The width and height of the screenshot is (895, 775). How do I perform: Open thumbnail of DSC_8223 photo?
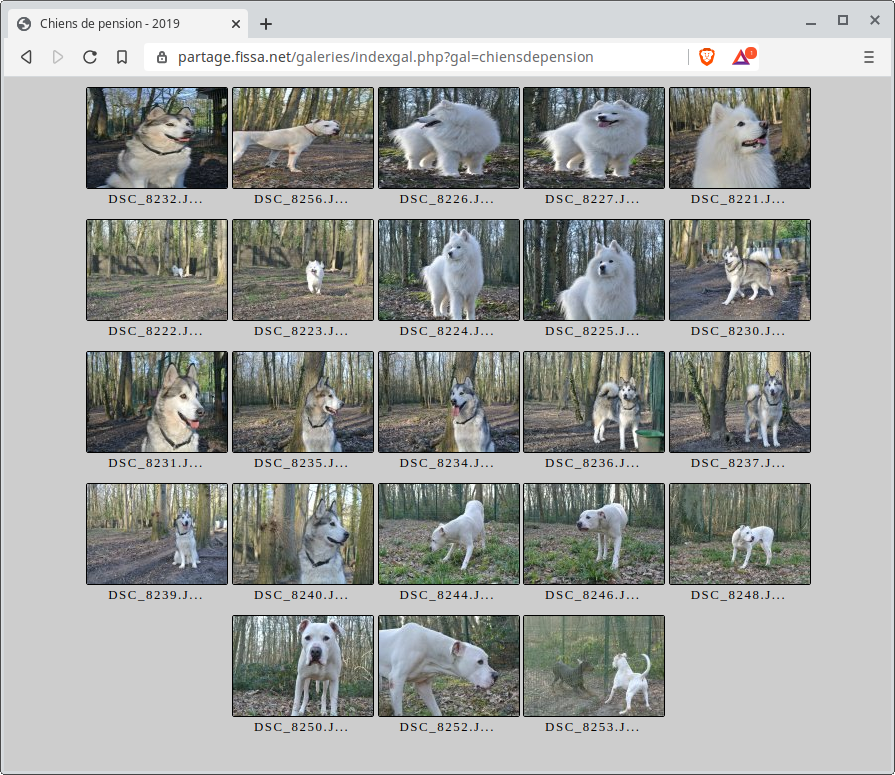303,270
